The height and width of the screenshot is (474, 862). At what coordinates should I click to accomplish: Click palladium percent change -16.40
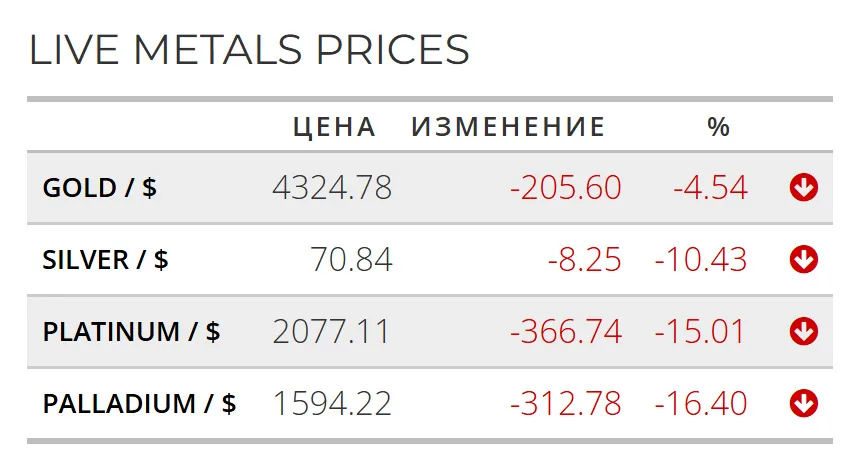click(701, 404)
